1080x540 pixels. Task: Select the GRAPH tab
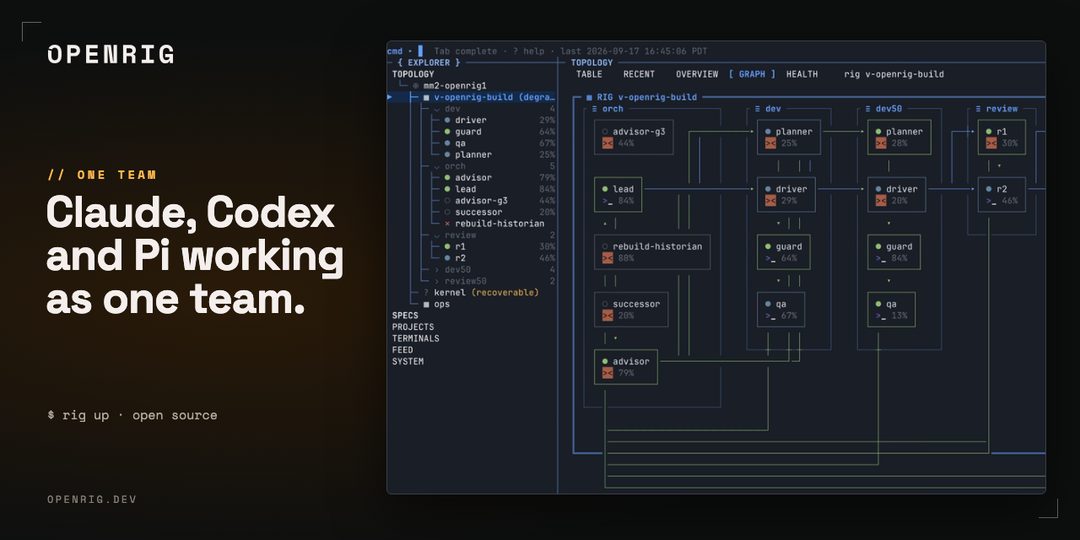(751, 74)
